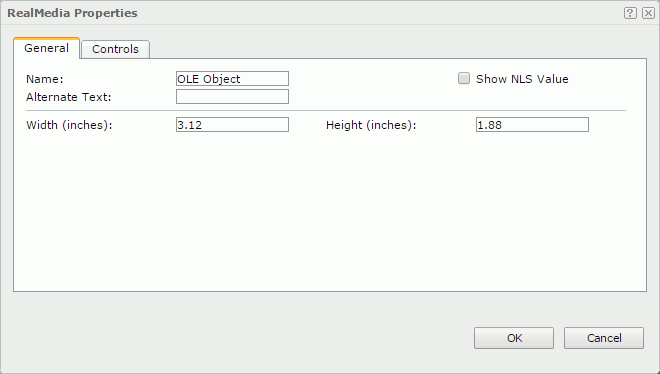
Task: Click the 'Width (inches):' label
Action: pyautogui.click(x=69, y=125)
